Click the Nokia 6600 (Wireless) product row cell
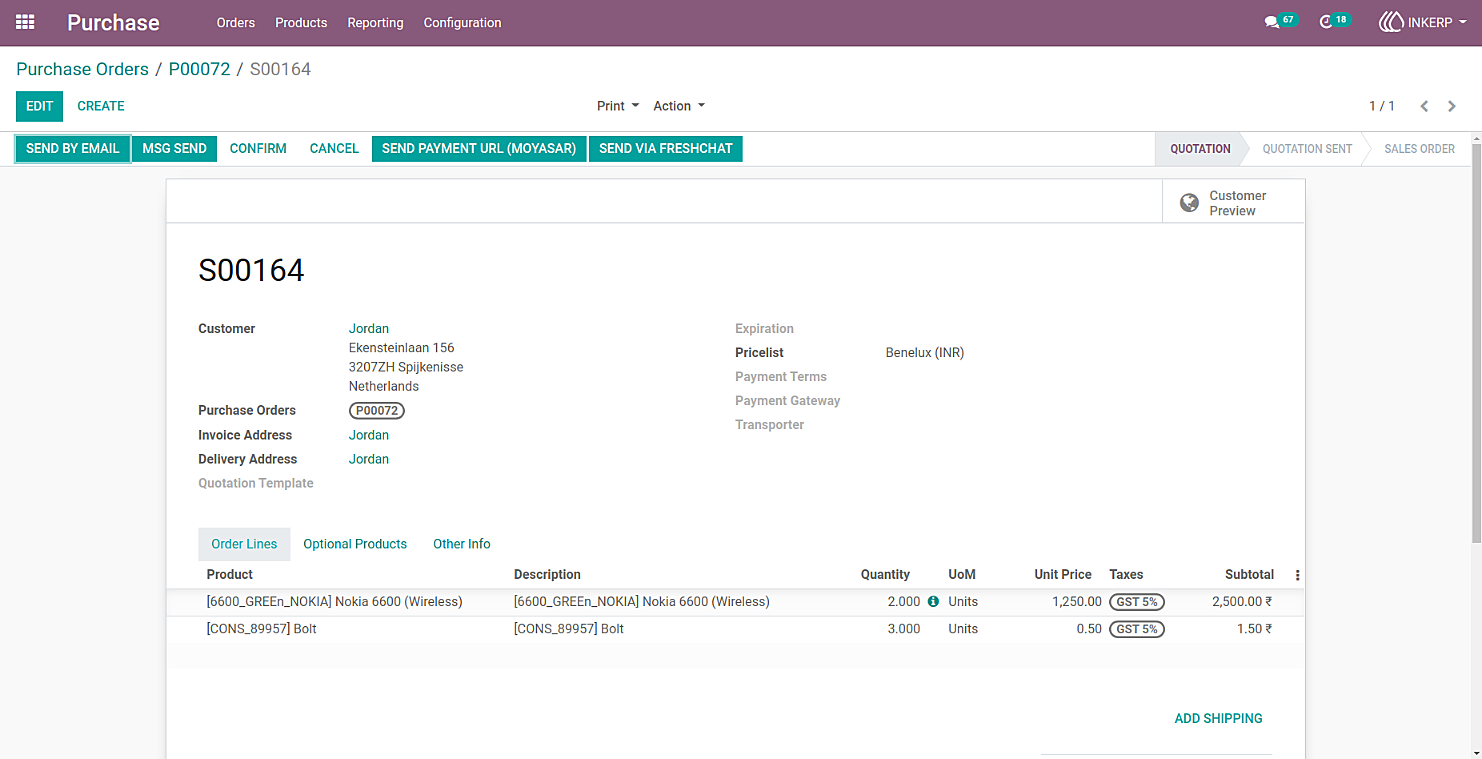The image size is (1482, 759). click(x=334, y=602)
